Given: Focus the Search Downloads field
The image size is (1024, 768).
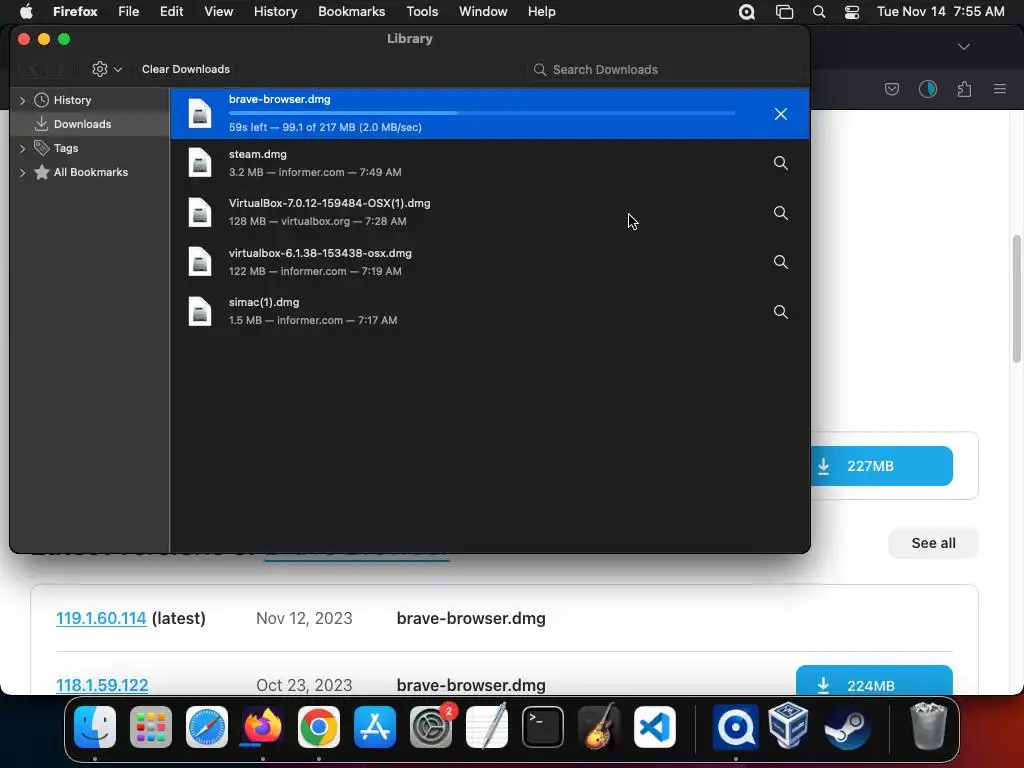Looking at the screenshot, I should (664, 70).
